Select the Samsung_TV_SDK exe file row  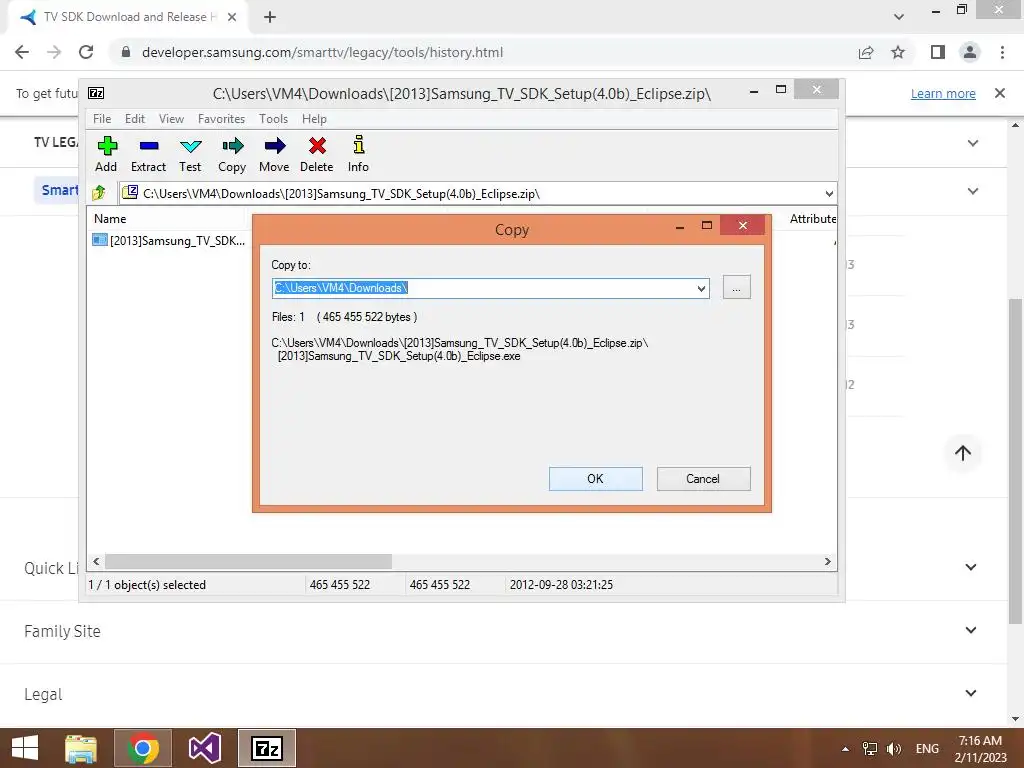point(169,240)
